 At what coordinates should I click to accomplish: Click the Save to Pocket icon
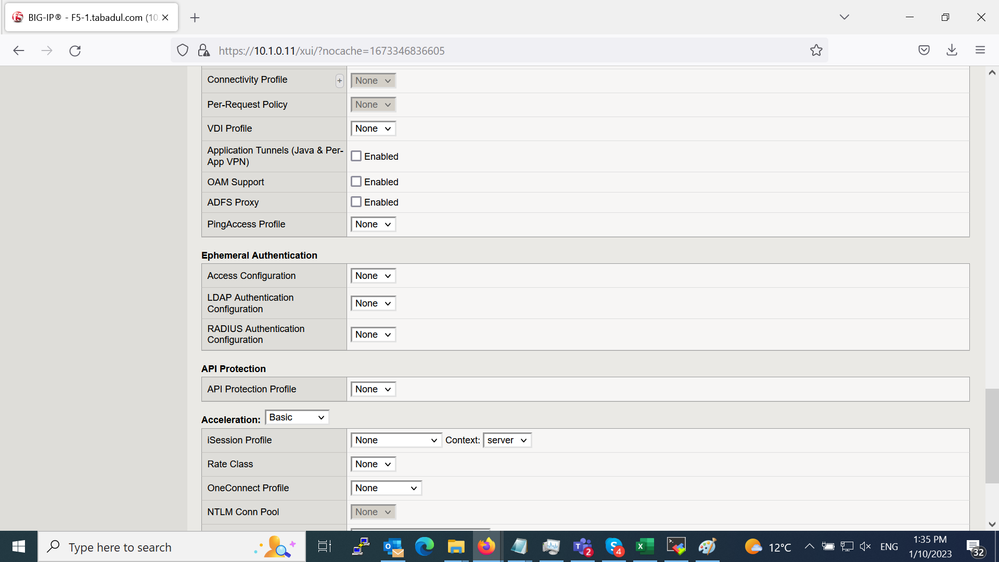(924, 50)
